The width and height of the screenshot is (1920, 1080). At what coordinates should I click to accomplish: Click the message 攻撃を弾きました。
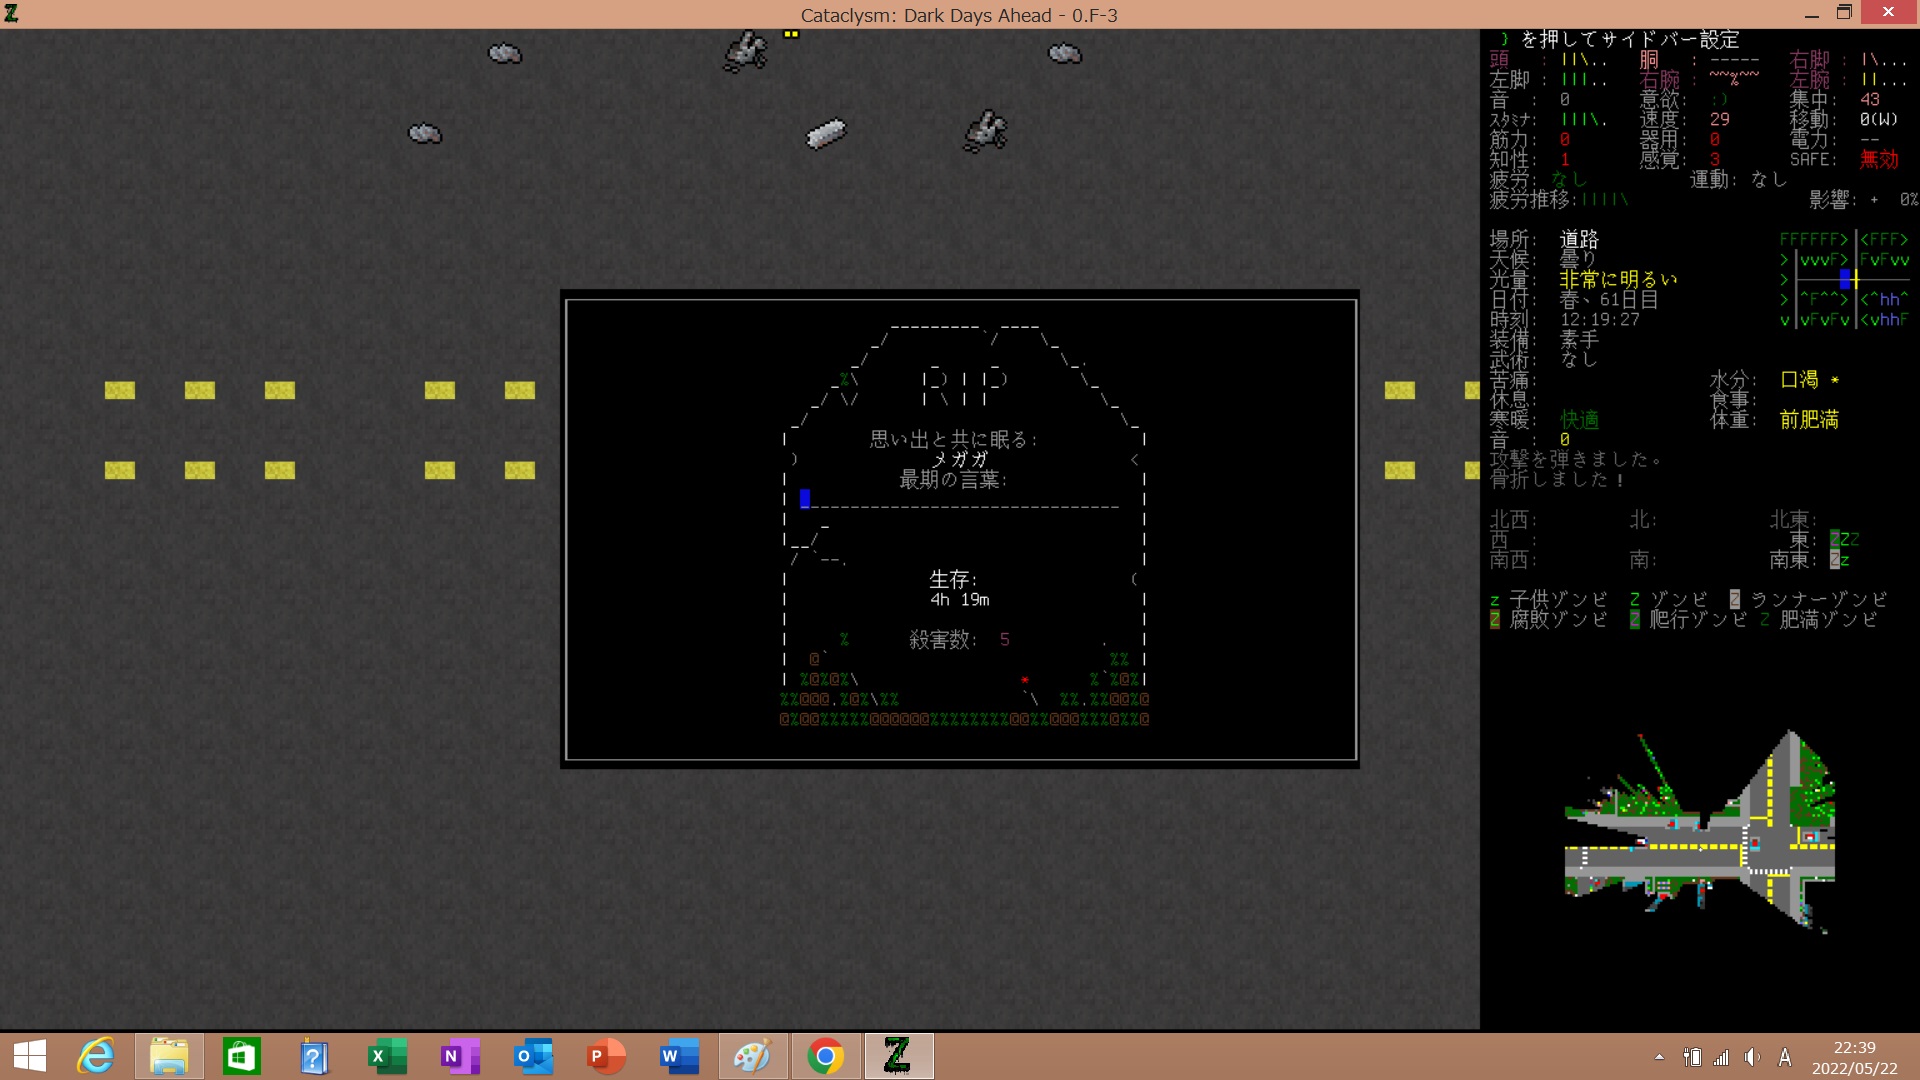1577,459
